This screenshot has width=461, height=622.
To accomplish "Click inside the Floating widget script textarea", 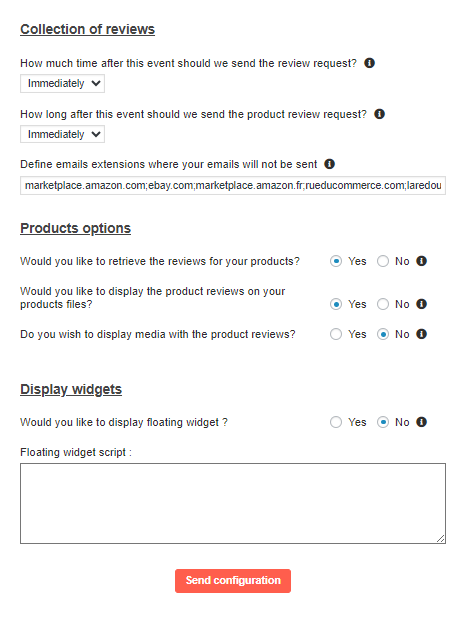I will coord(233,503).
